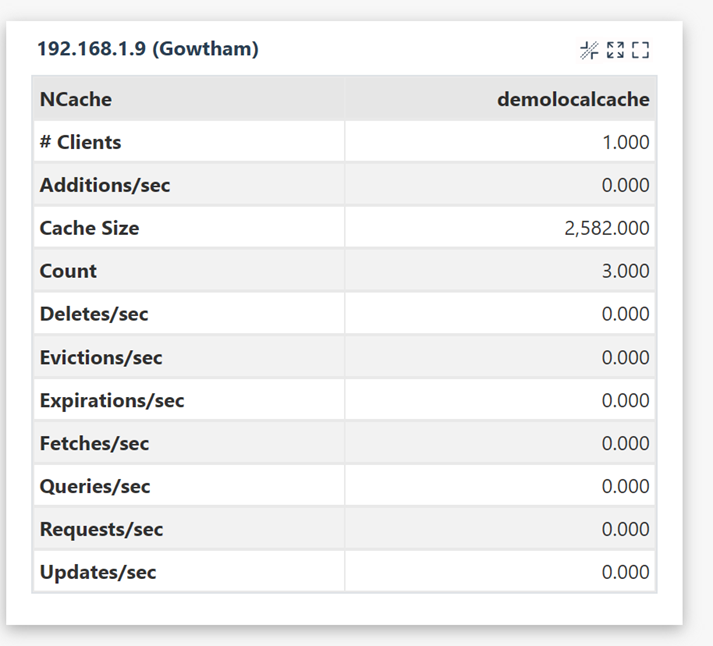Select the Queries/sec counter row

pos(344,486)
